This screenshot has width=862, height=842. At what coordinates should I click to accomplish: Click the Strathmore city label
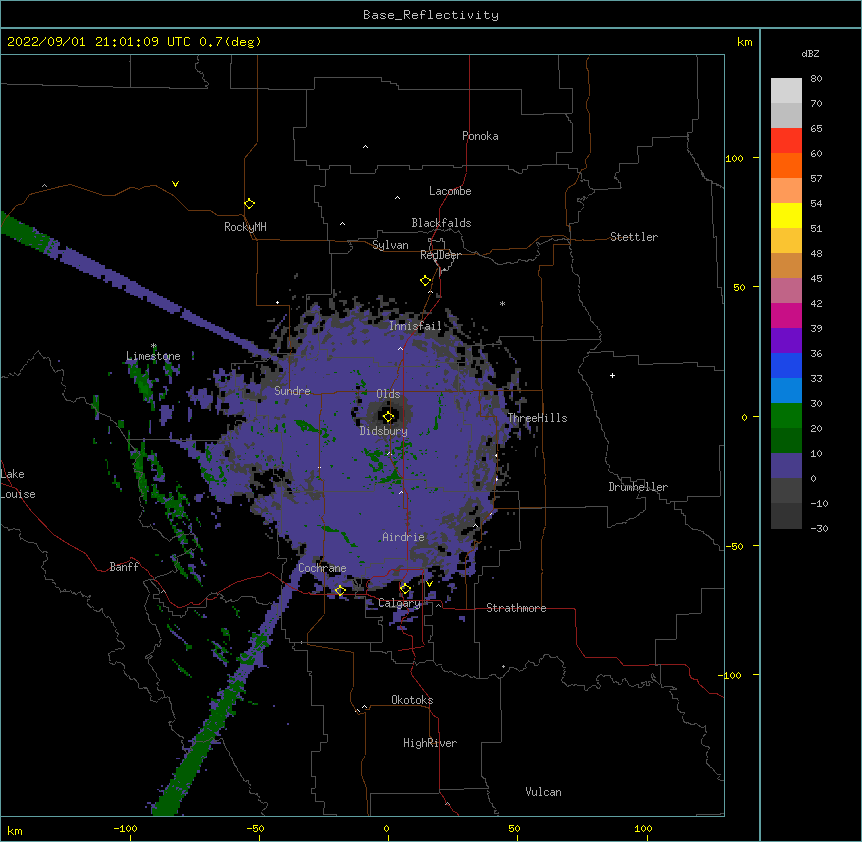516,608
